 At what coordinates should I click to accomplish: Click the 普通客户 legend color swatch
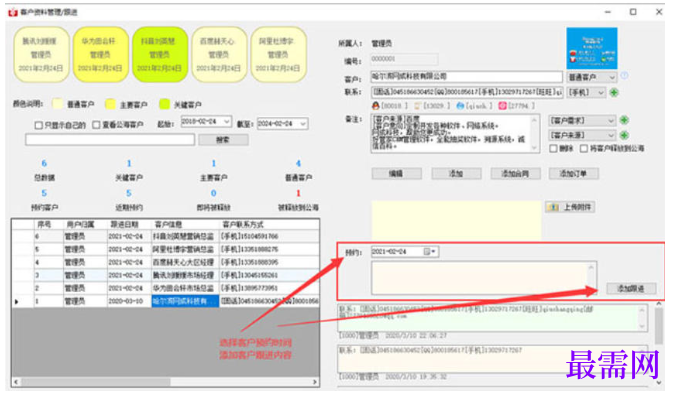pyautogui.click(x=57, y=104)
